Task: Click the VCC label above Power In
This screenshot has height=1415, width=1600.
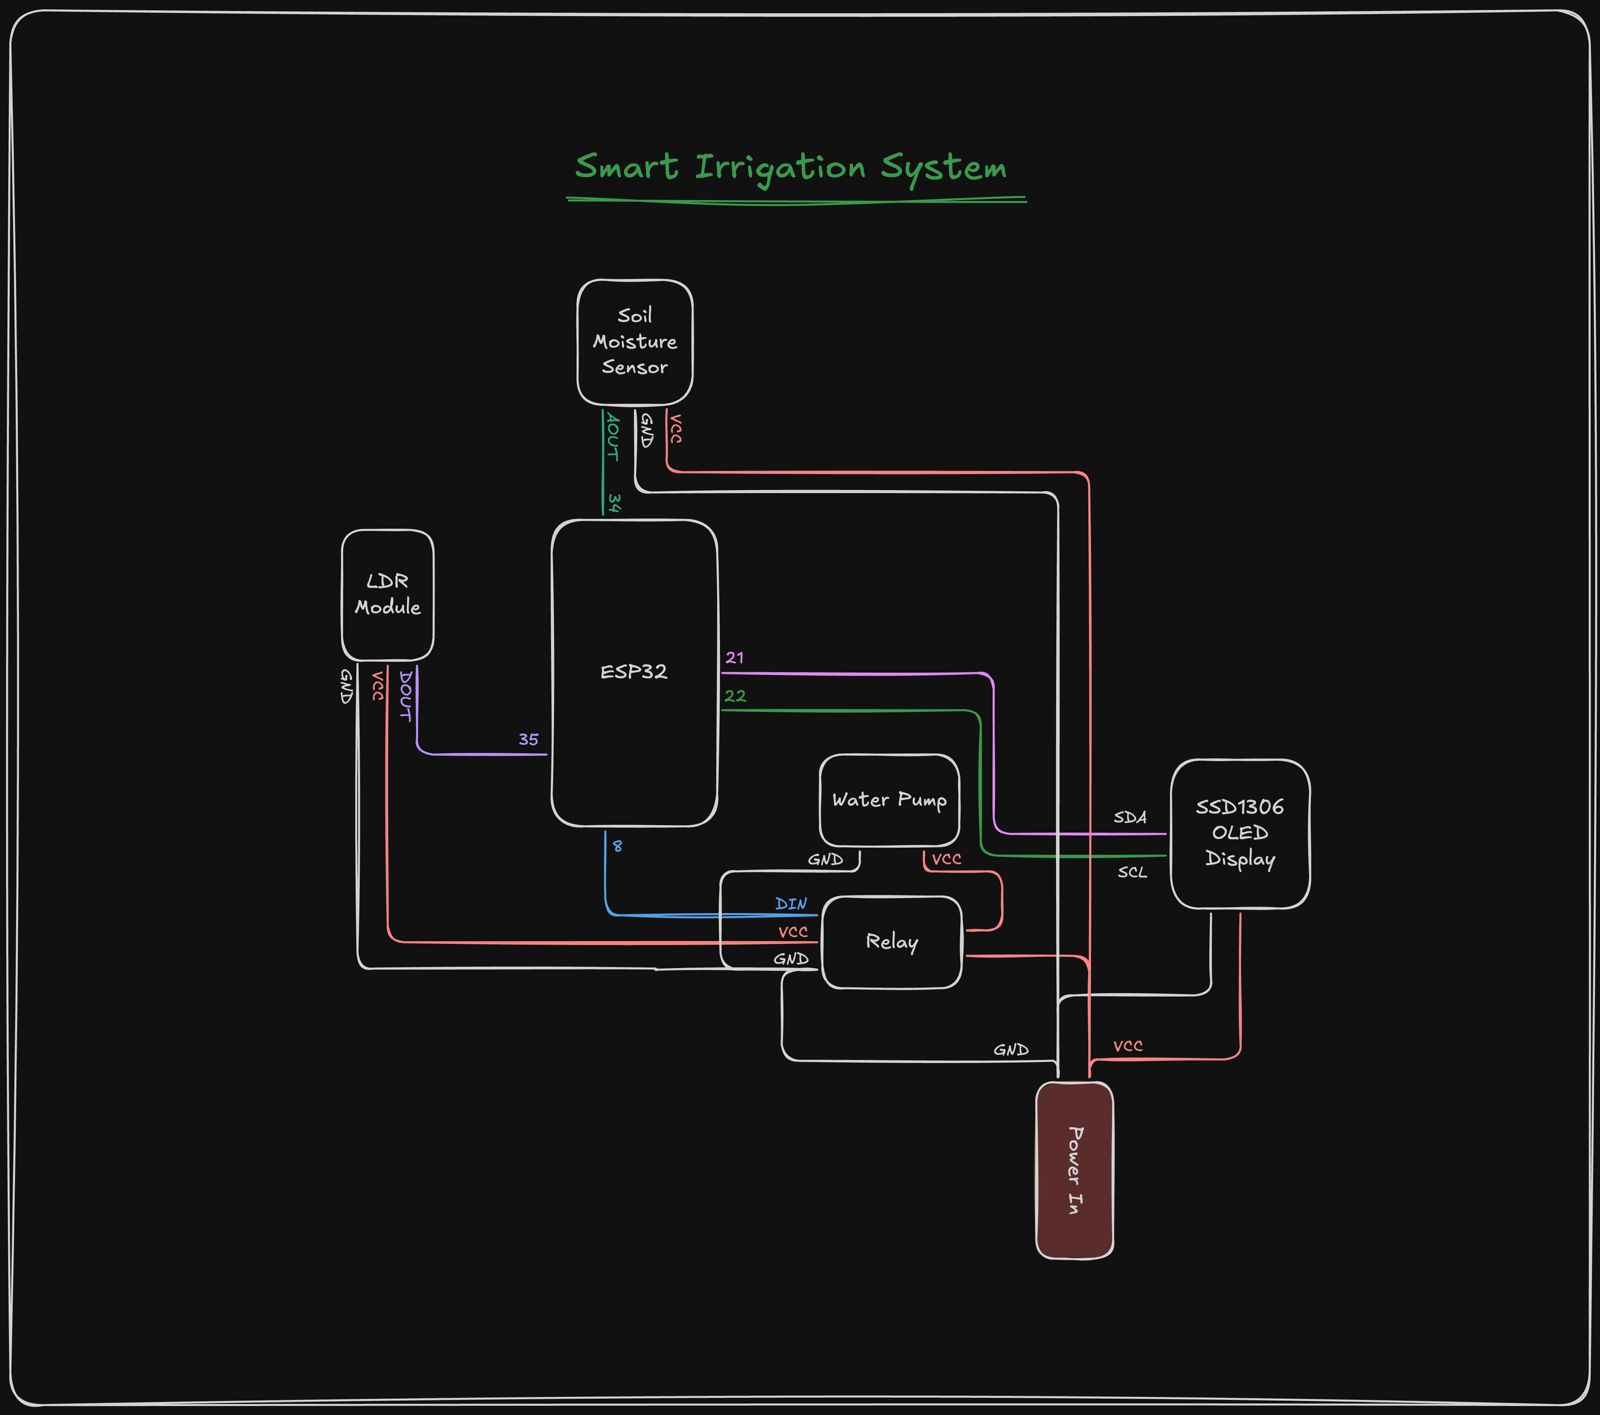Action: pyautogui.click(x=1128, y=1046)
